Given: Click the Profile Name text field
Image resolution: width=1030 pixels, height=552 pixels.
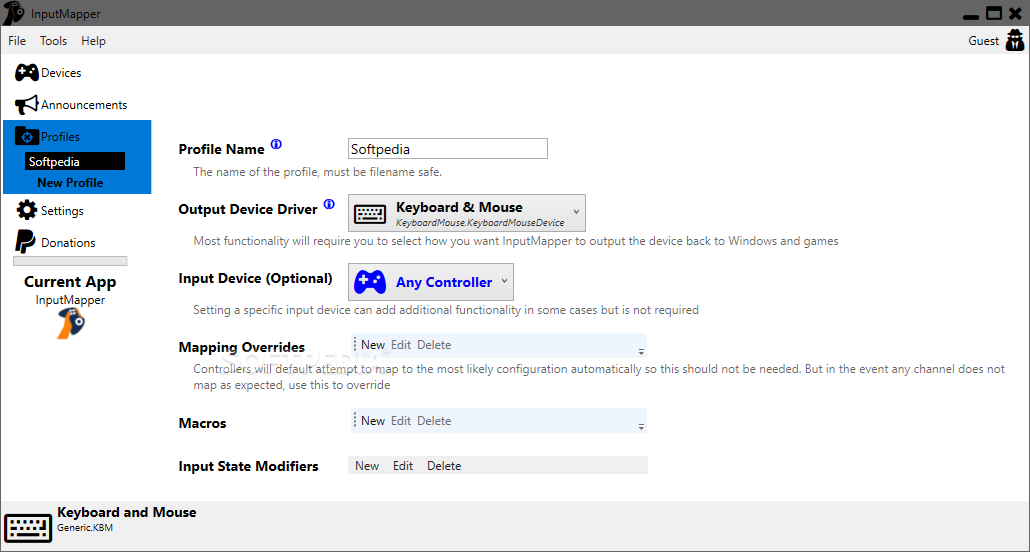Looking at the screenshot, I should (x=447, y=149).
